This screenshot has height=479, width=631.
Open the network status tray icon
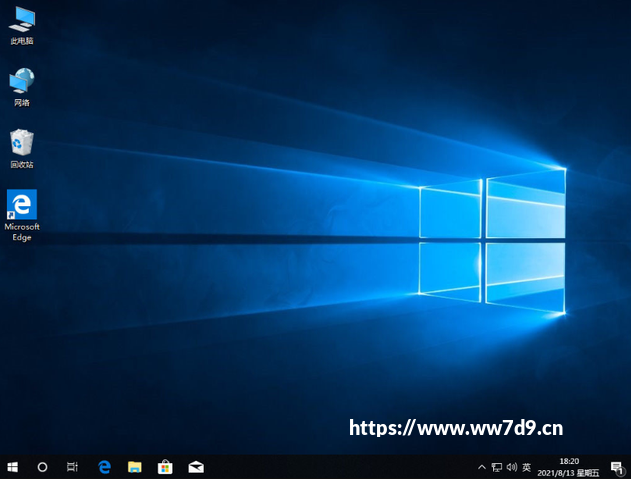click(x=497, y=467)
